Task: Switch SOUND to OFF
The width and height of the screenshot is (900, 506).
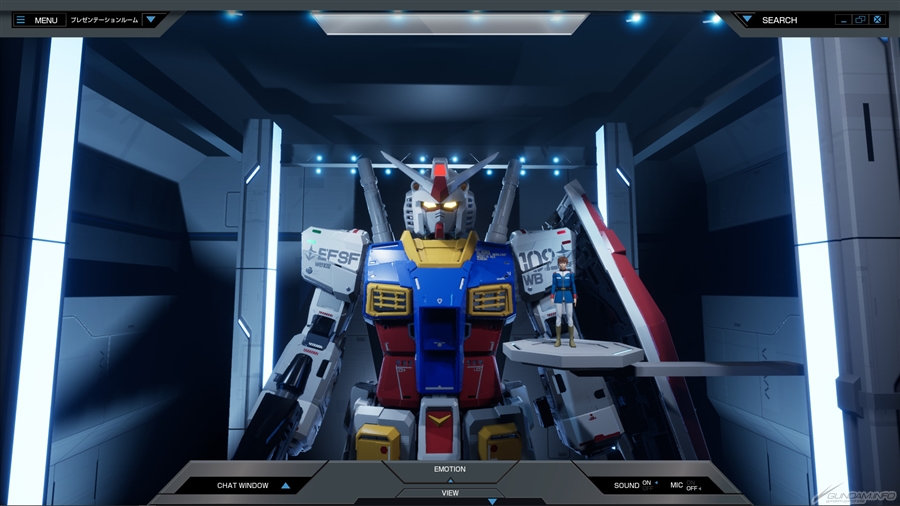Action: [x=647, y=489]
